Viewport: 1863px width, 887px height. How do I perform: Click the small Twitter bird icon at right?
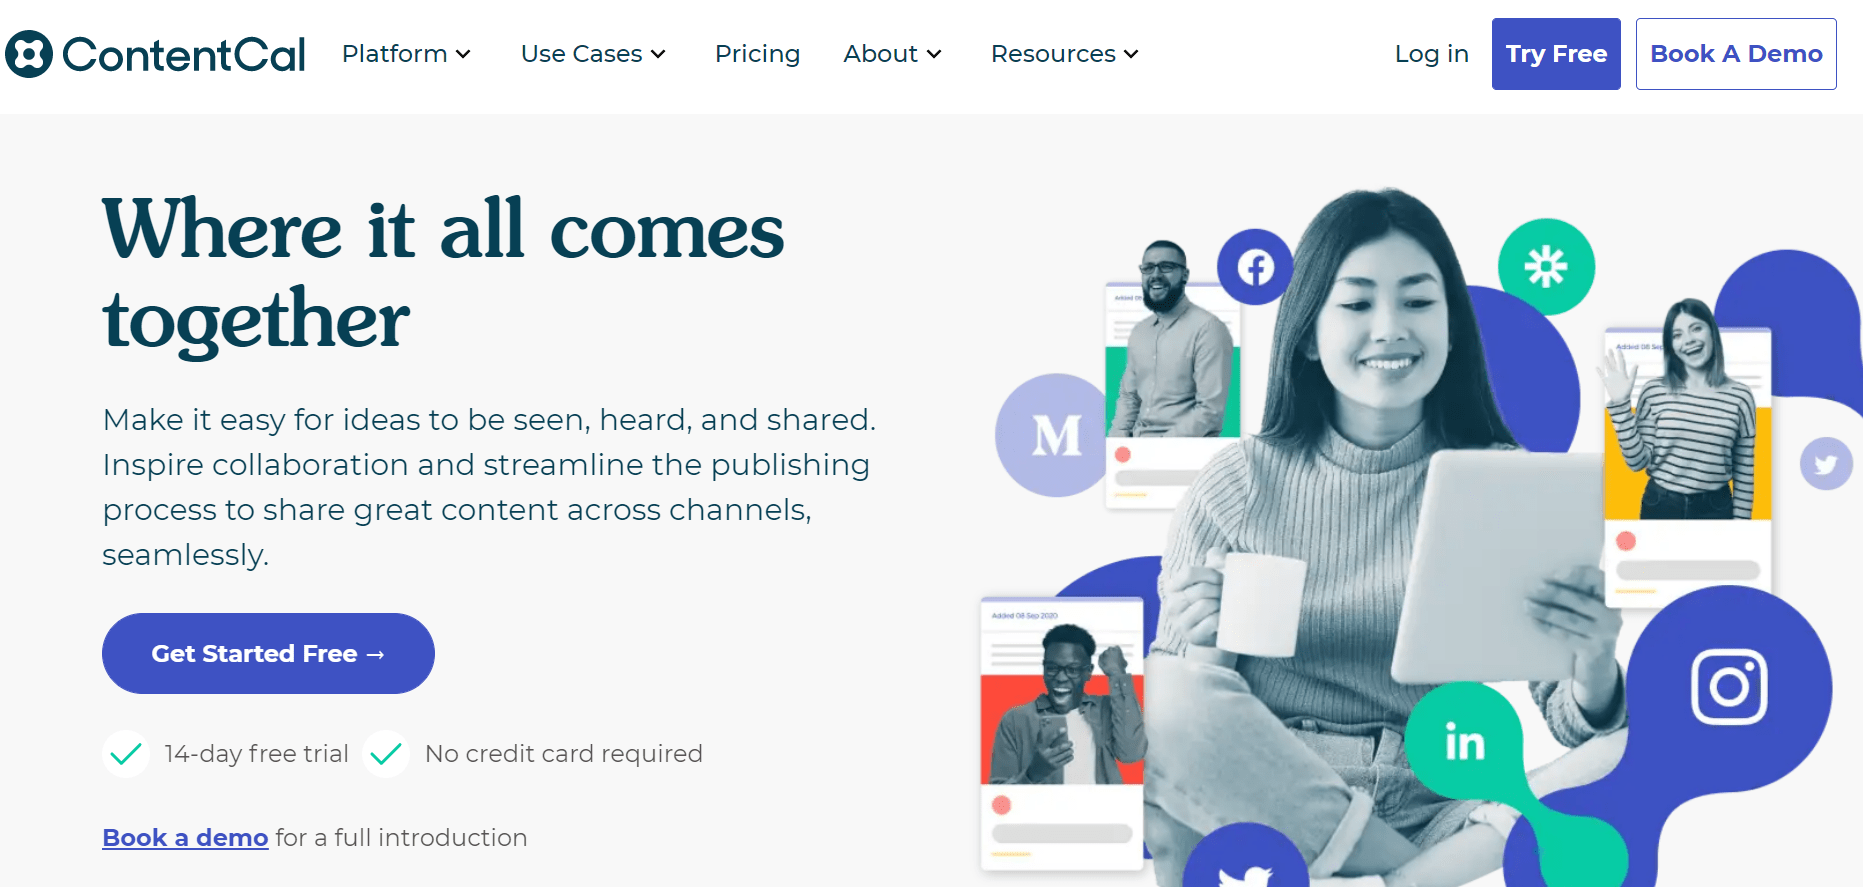[x=1826, y=464]
